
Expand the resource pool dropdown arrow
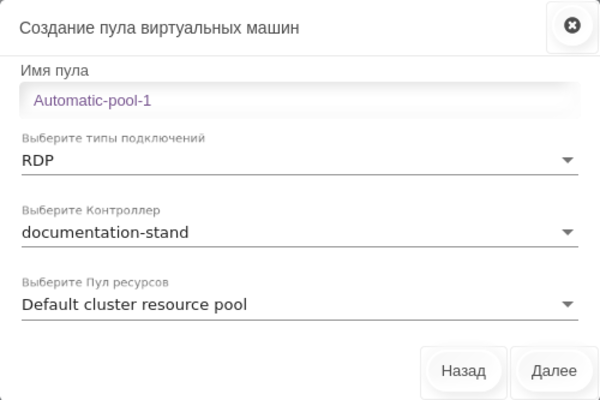coord(567,304)
